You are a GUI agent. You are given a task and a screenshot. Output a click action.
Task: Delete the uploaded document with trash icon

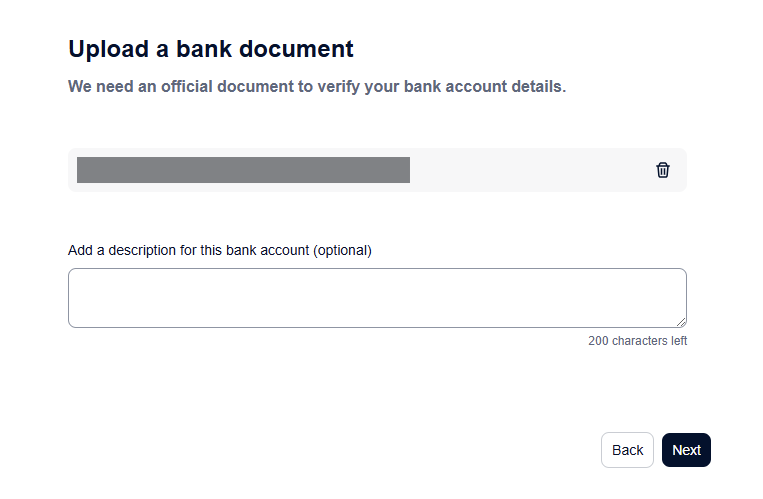pyautogui.click(x=662, y=170)
